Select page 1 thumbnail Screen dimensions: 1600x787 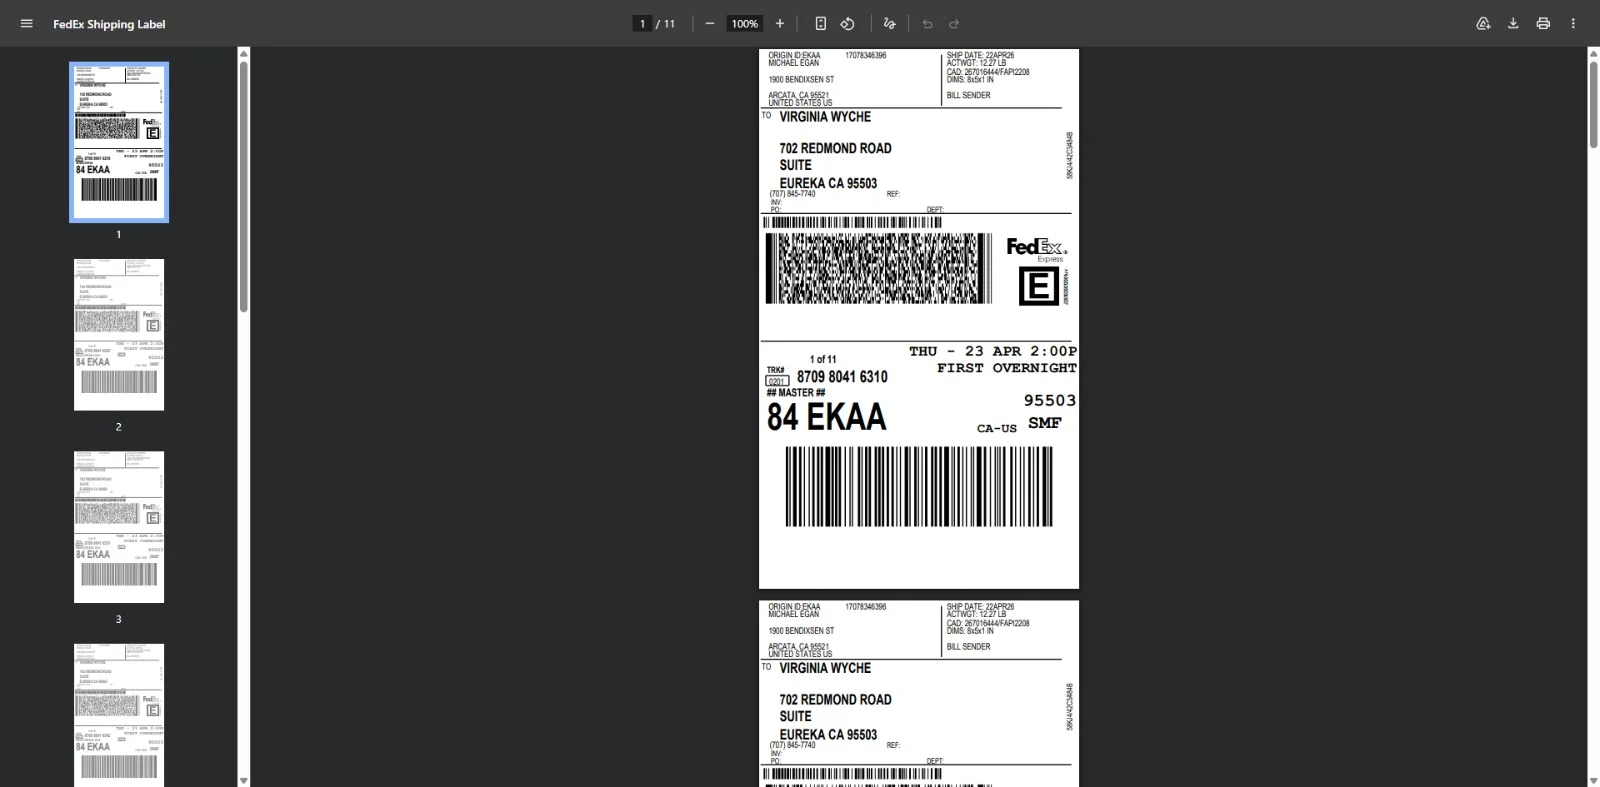[x=119, y=142]
